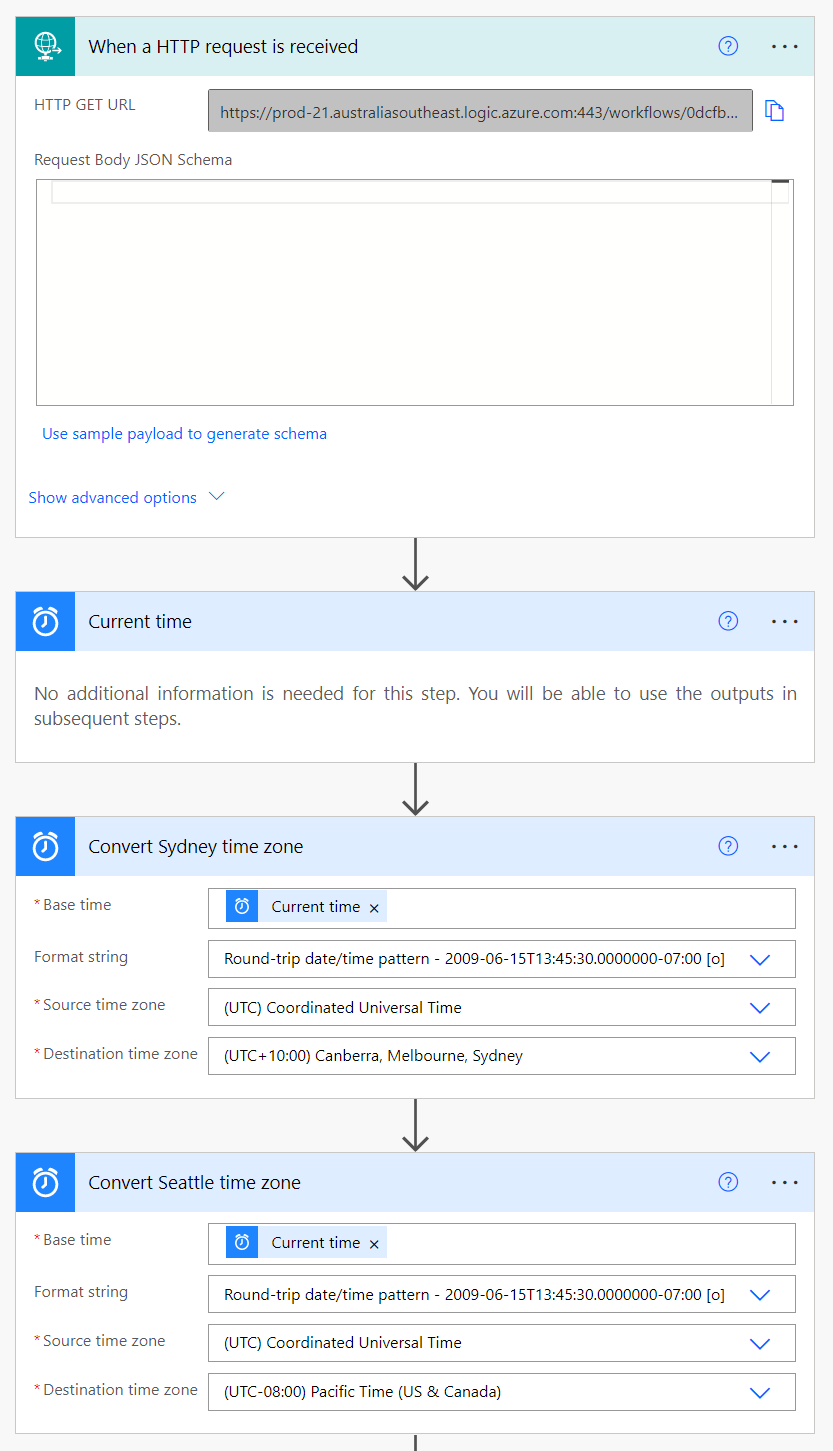This screenshot has height=1451, width=833.
Task: Open the ellipsis menu on the HTTP trigger
Action: tap(785, 46)
